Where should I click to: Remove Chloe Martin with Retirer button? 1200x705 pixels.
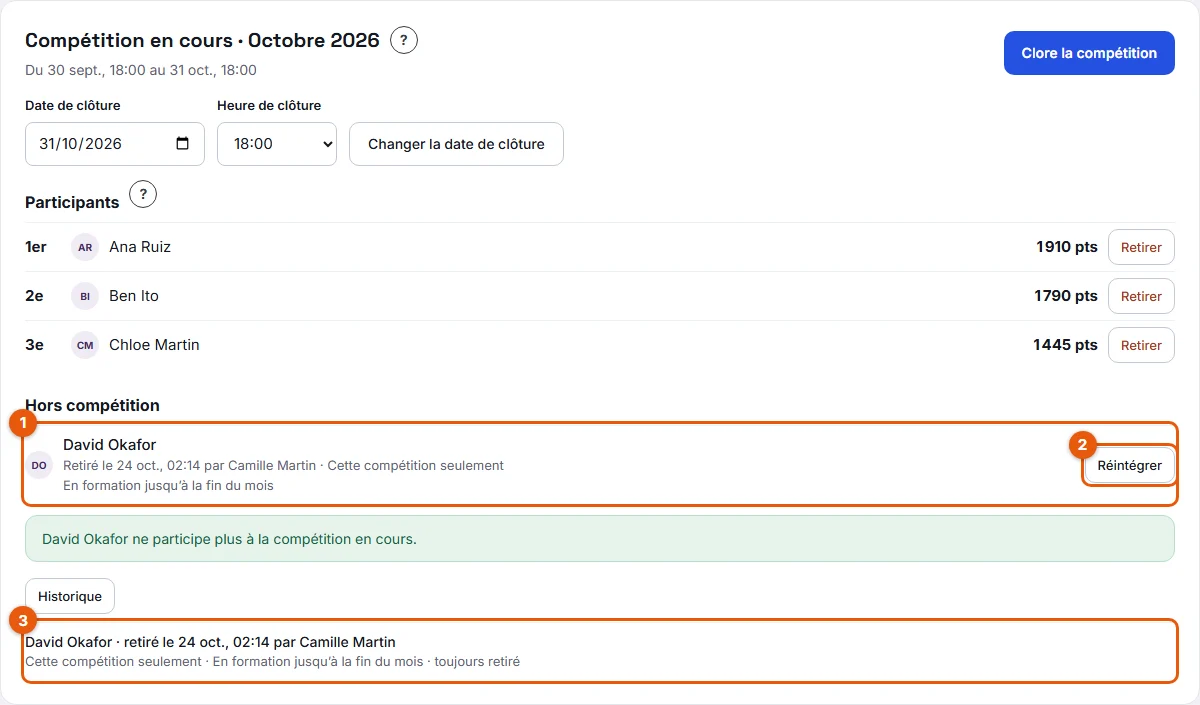[x=1141, y=345]
